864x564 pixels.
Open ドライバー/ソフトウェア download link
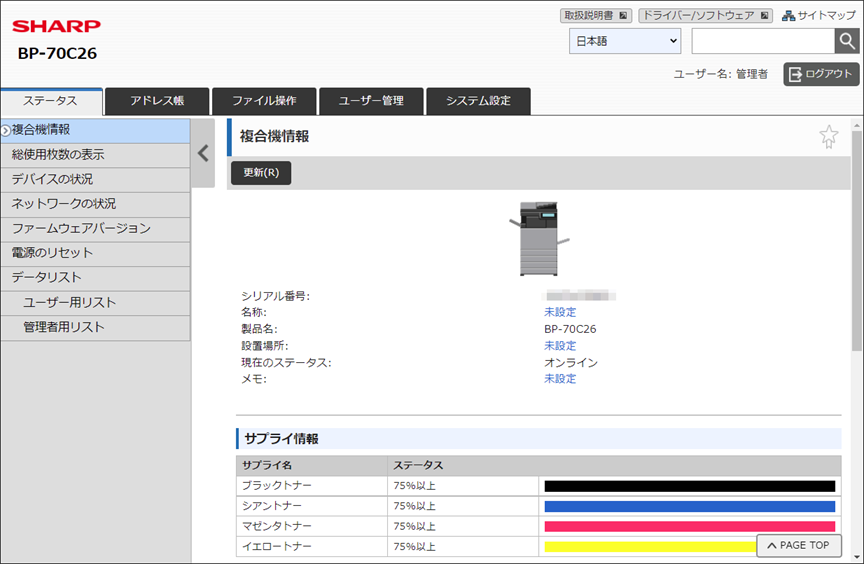point(705,15)
